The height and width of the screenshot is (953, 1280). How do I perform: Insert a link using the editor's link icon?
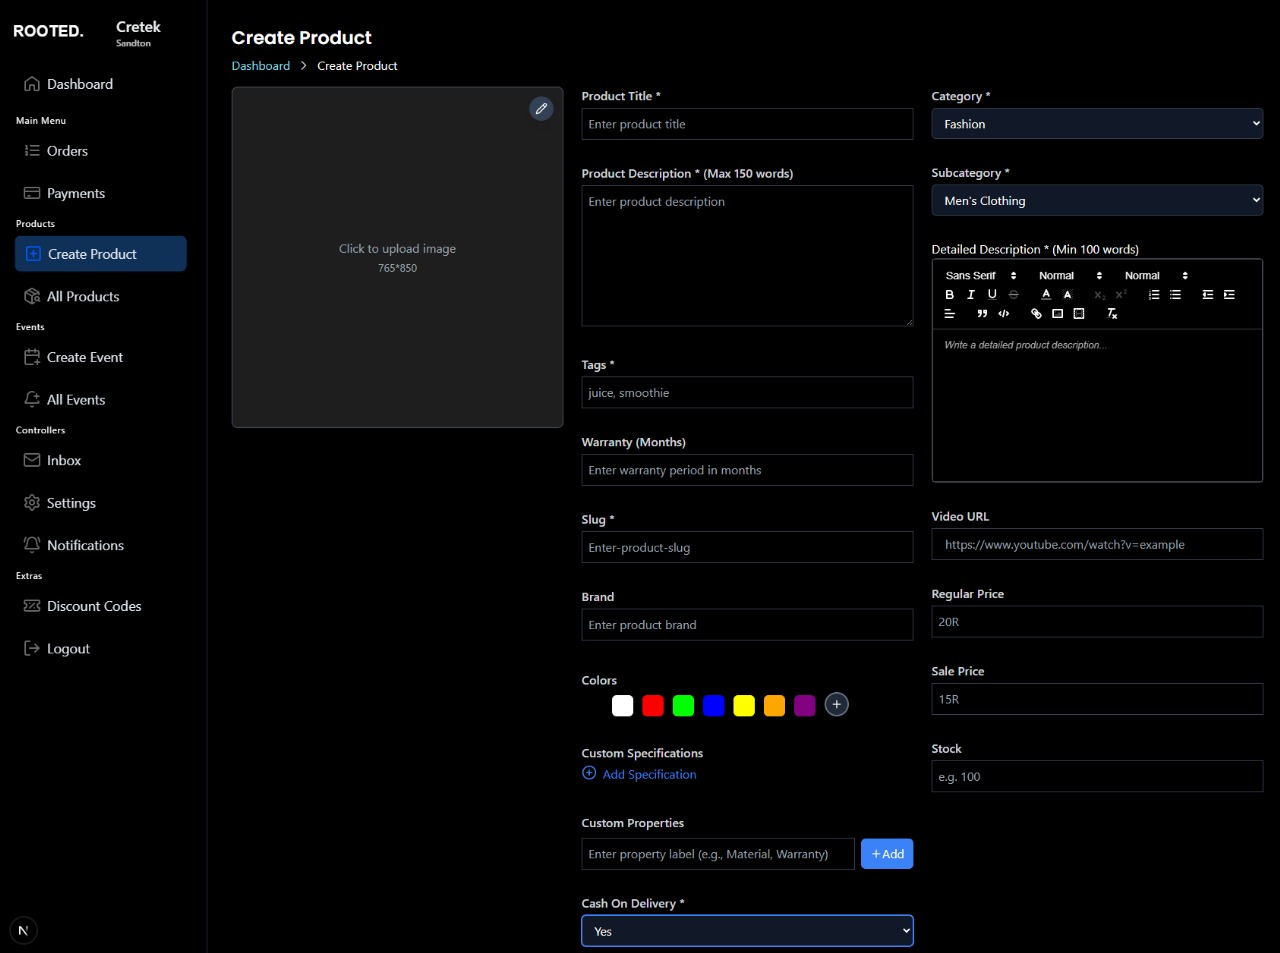tap(1036, 313)
